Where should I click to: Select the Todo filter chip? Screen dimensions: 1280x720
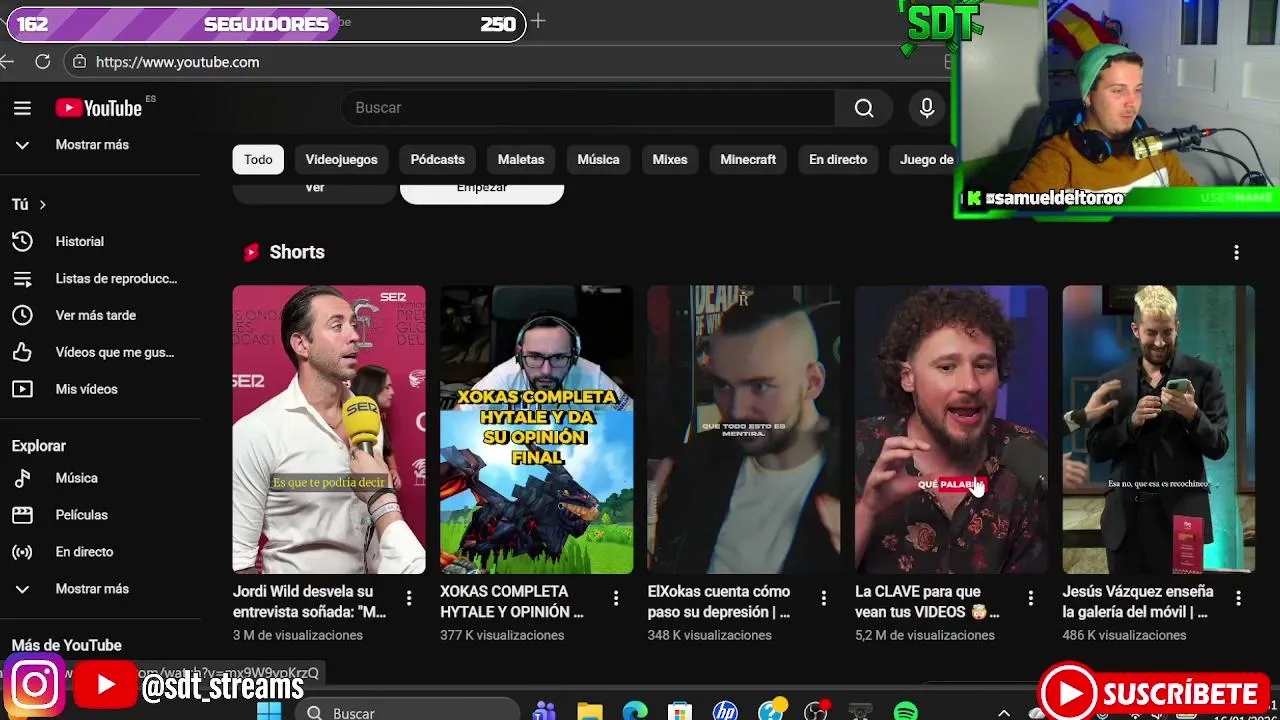(x=258, y=159)
